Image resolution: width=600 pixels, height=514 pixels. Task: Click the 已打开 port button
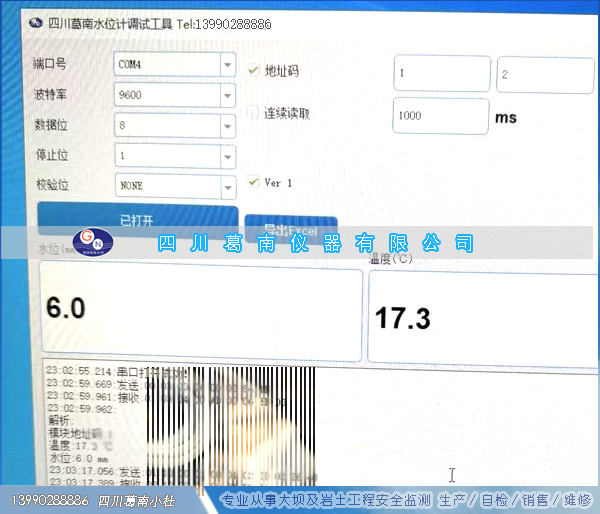click(138, 219)
